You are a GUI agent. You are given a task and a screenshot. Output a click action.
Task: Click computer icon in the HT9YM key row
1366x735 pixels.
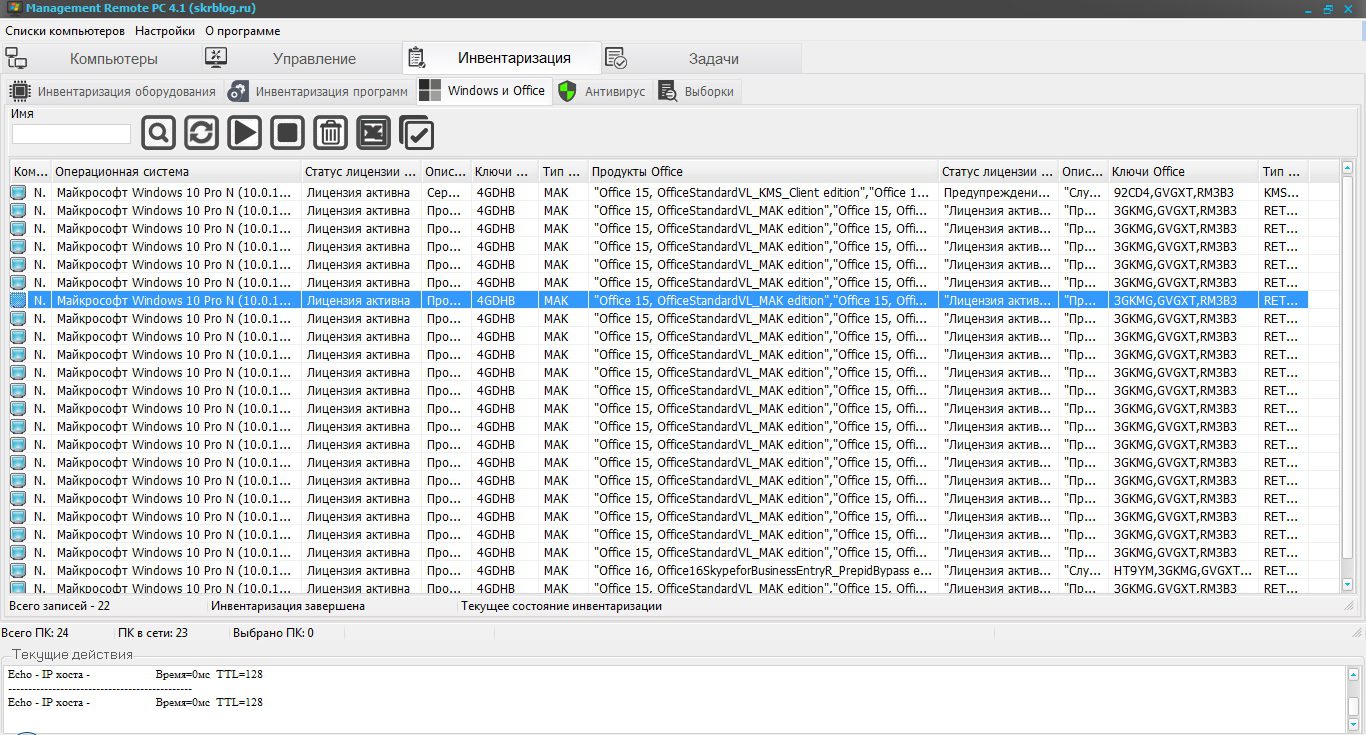click(19, 570)
